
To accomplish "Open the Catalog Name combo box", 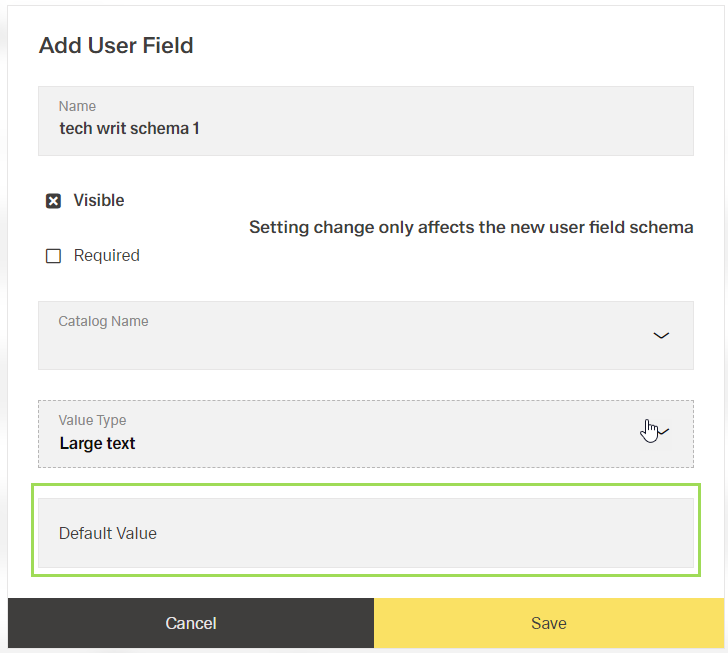I will click(x=365, y=336).
